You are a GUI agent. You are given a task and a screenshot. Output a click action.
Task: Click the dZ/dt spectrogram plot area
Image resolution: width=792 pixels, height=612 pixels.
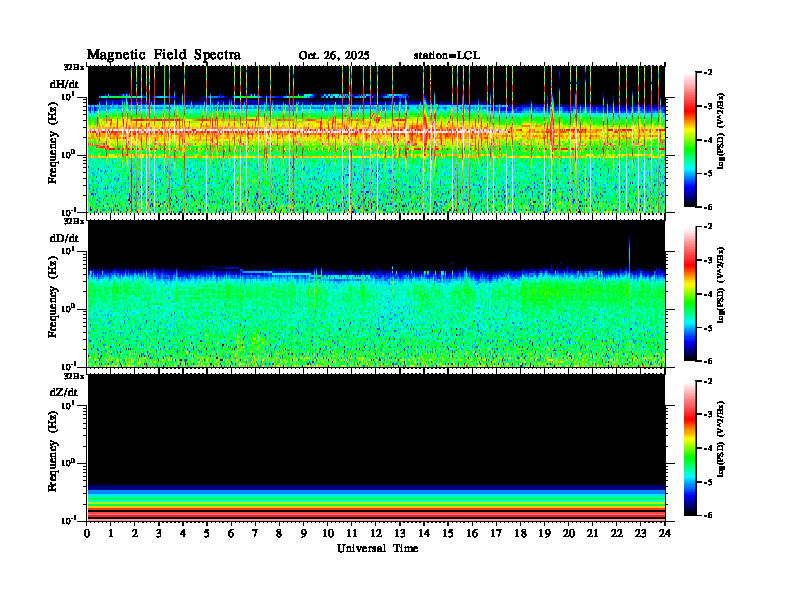click(376, 448)
